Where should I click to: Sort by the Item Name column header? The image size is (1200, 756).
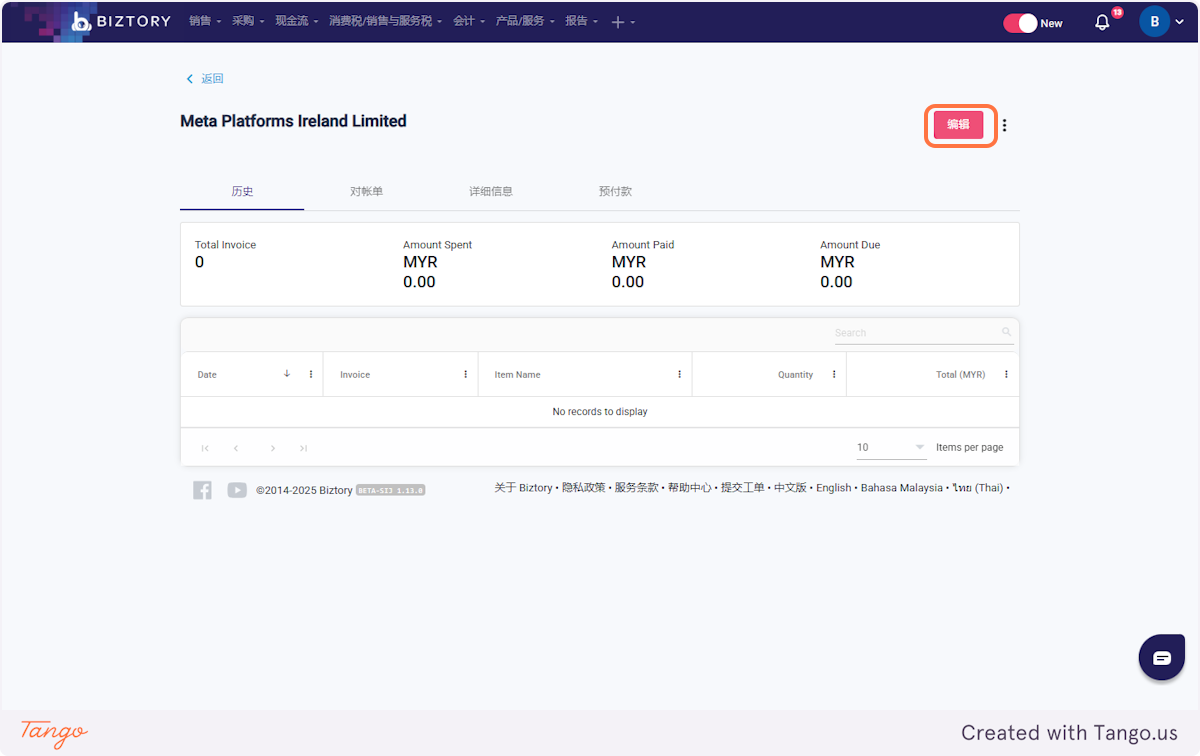517,375
